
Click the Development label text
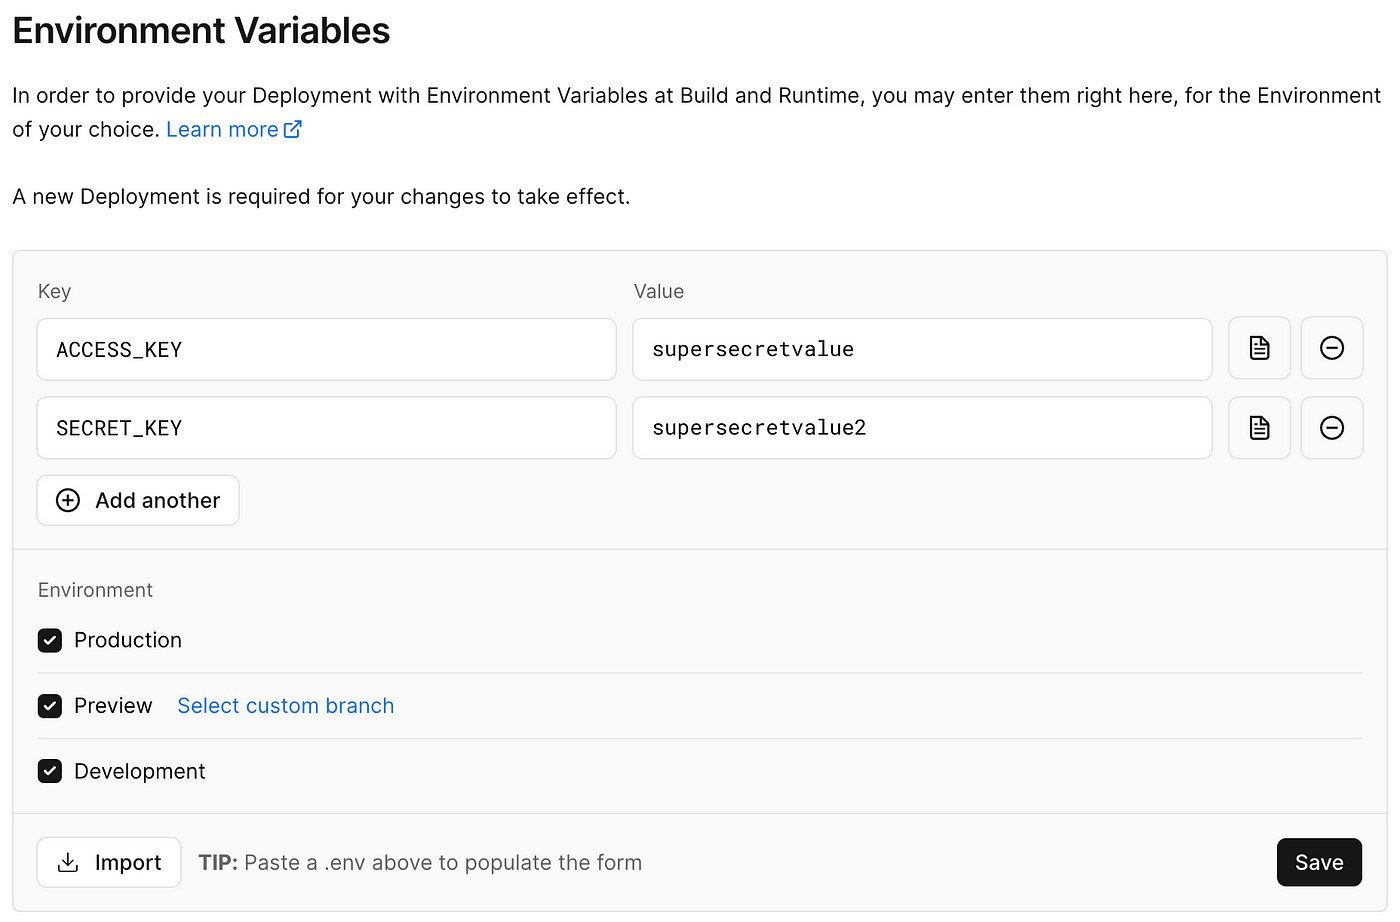tap(140, 771)
